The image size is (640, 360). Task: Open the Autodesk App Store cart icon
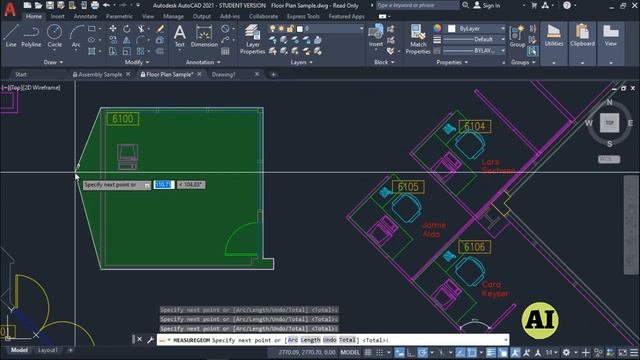(x=534, y=5)
